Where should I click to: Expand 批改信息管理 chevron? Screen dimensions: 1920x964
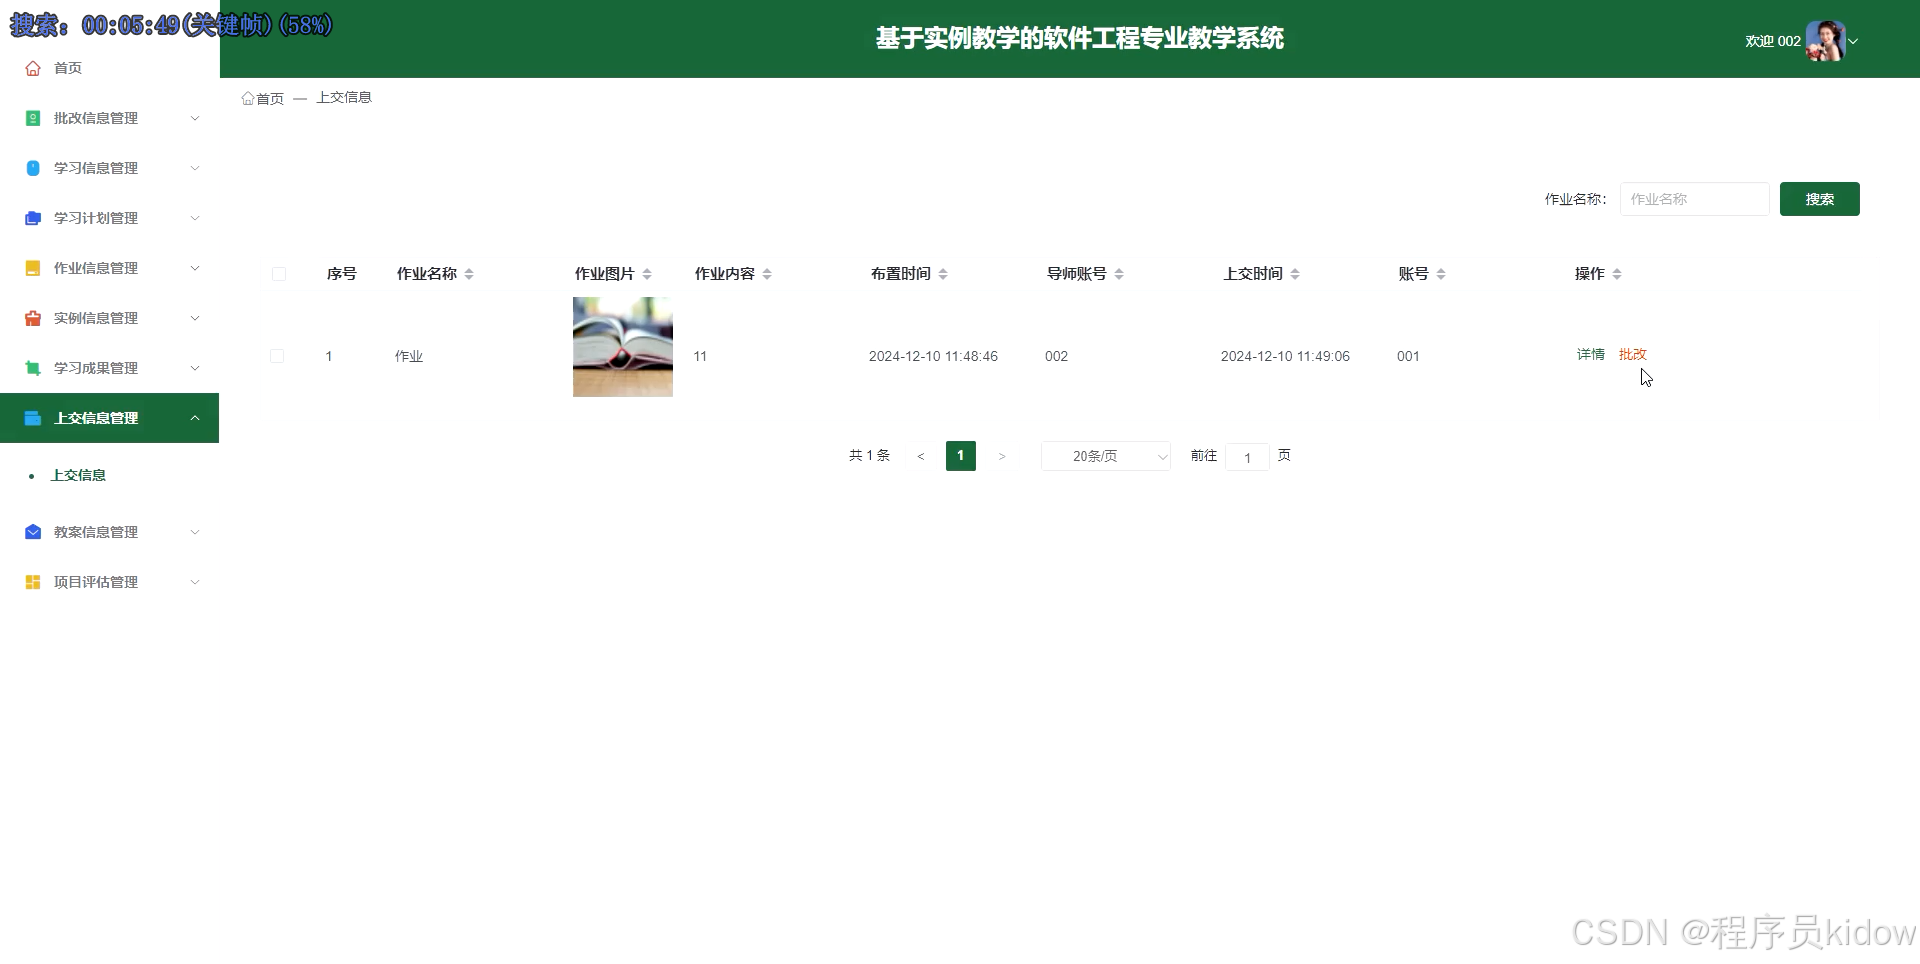coord(195,118)
